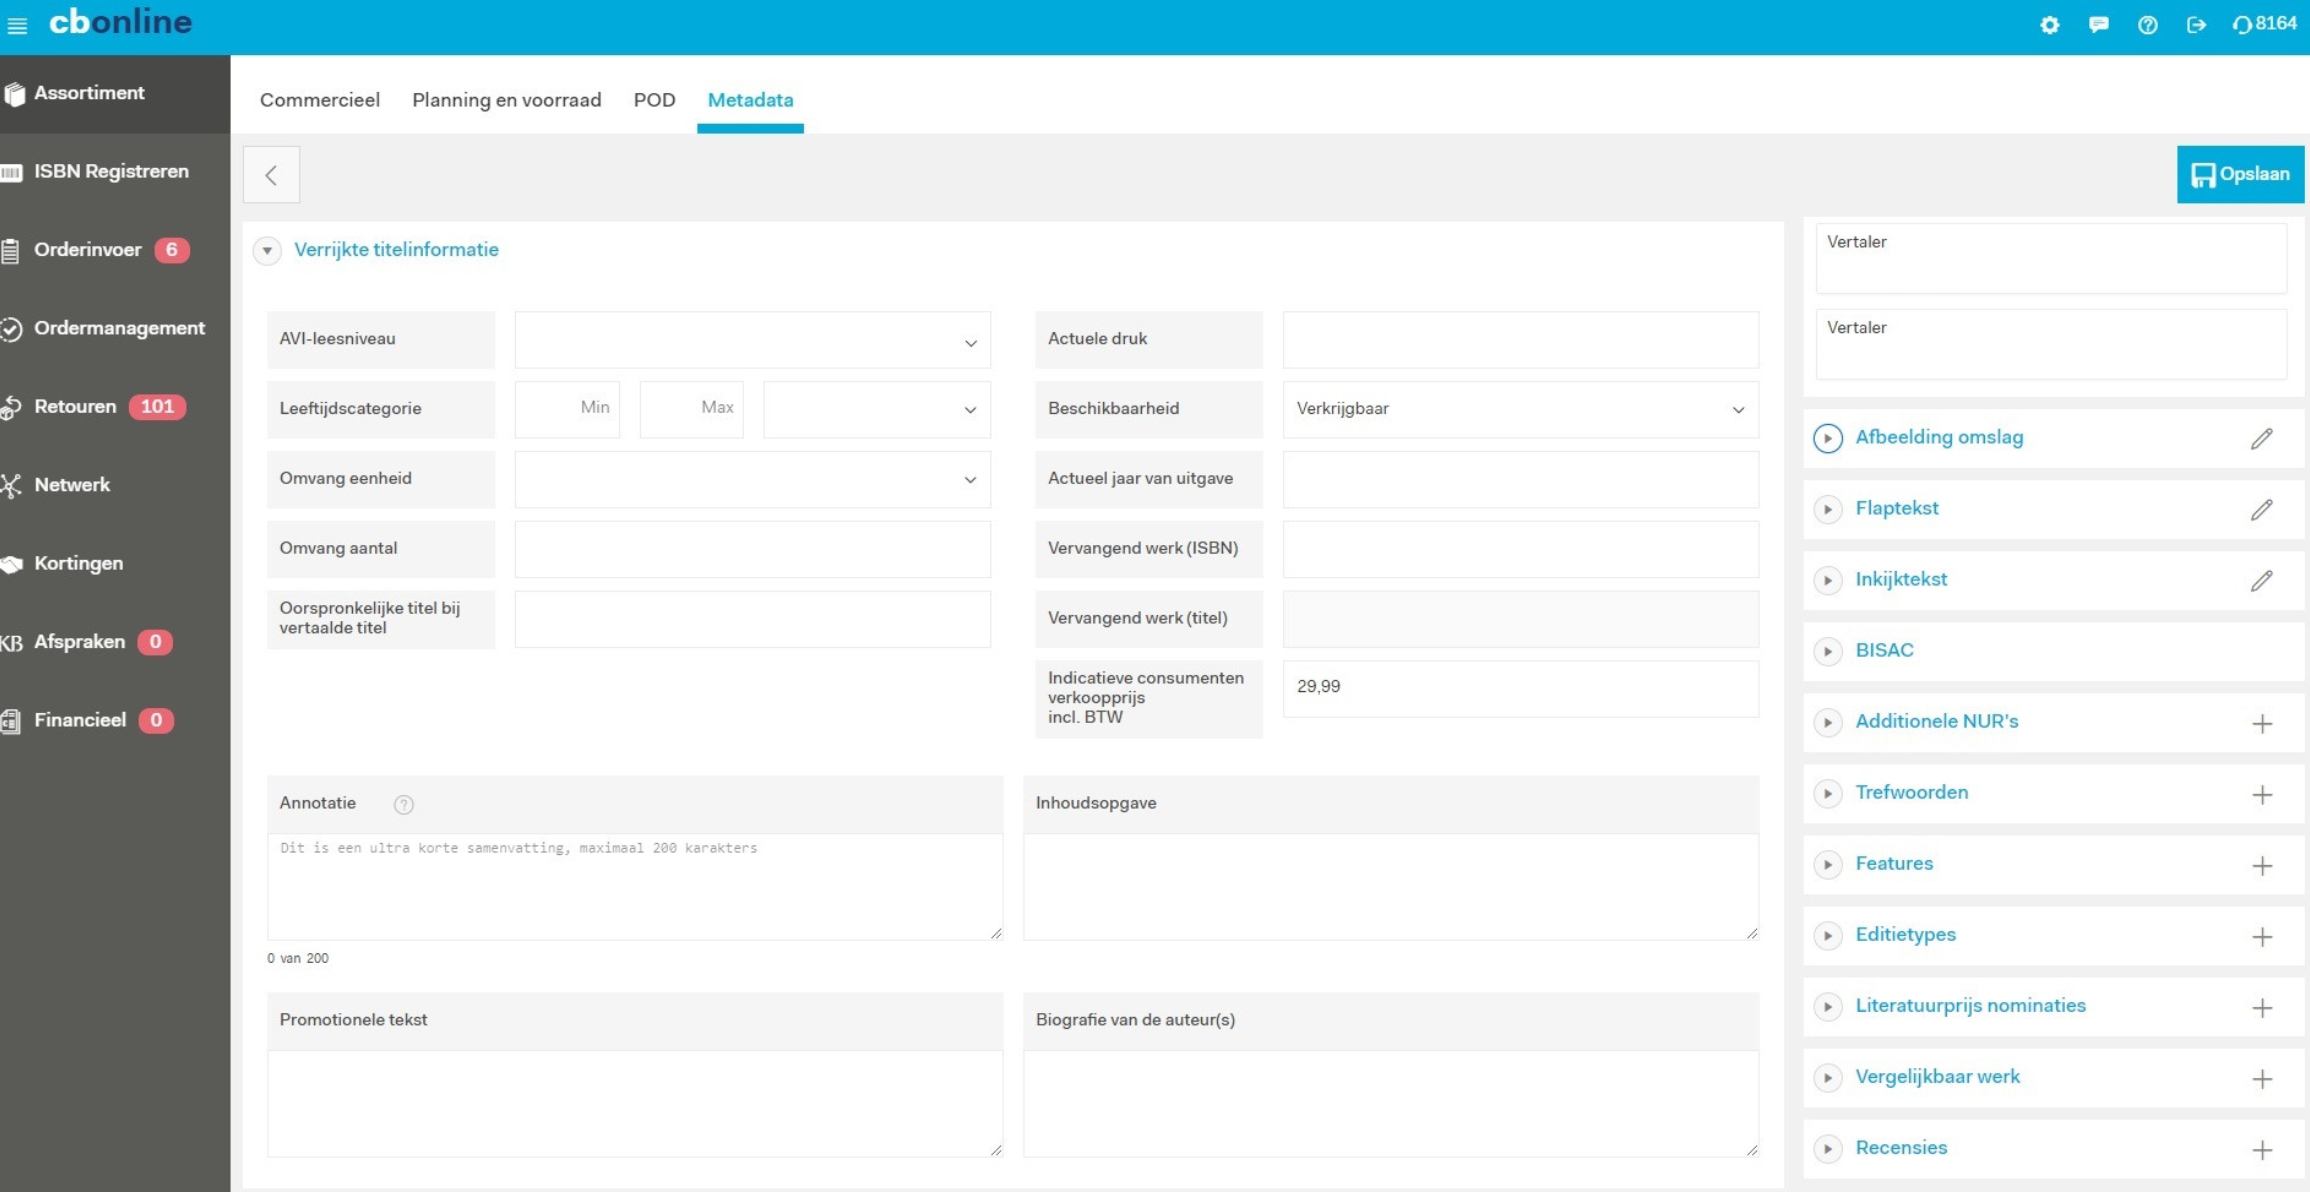This screenshot has width=2310, height=1192.
Task: Switch to the Commercieel tab
Action: tap(319, 100)
